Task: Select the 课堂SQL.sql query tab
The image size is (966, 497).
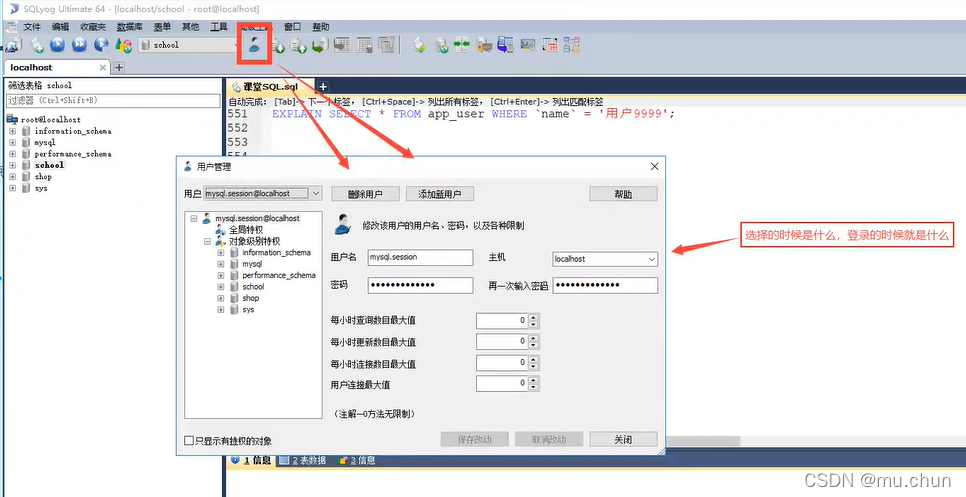Action: [x=270, y=87]
